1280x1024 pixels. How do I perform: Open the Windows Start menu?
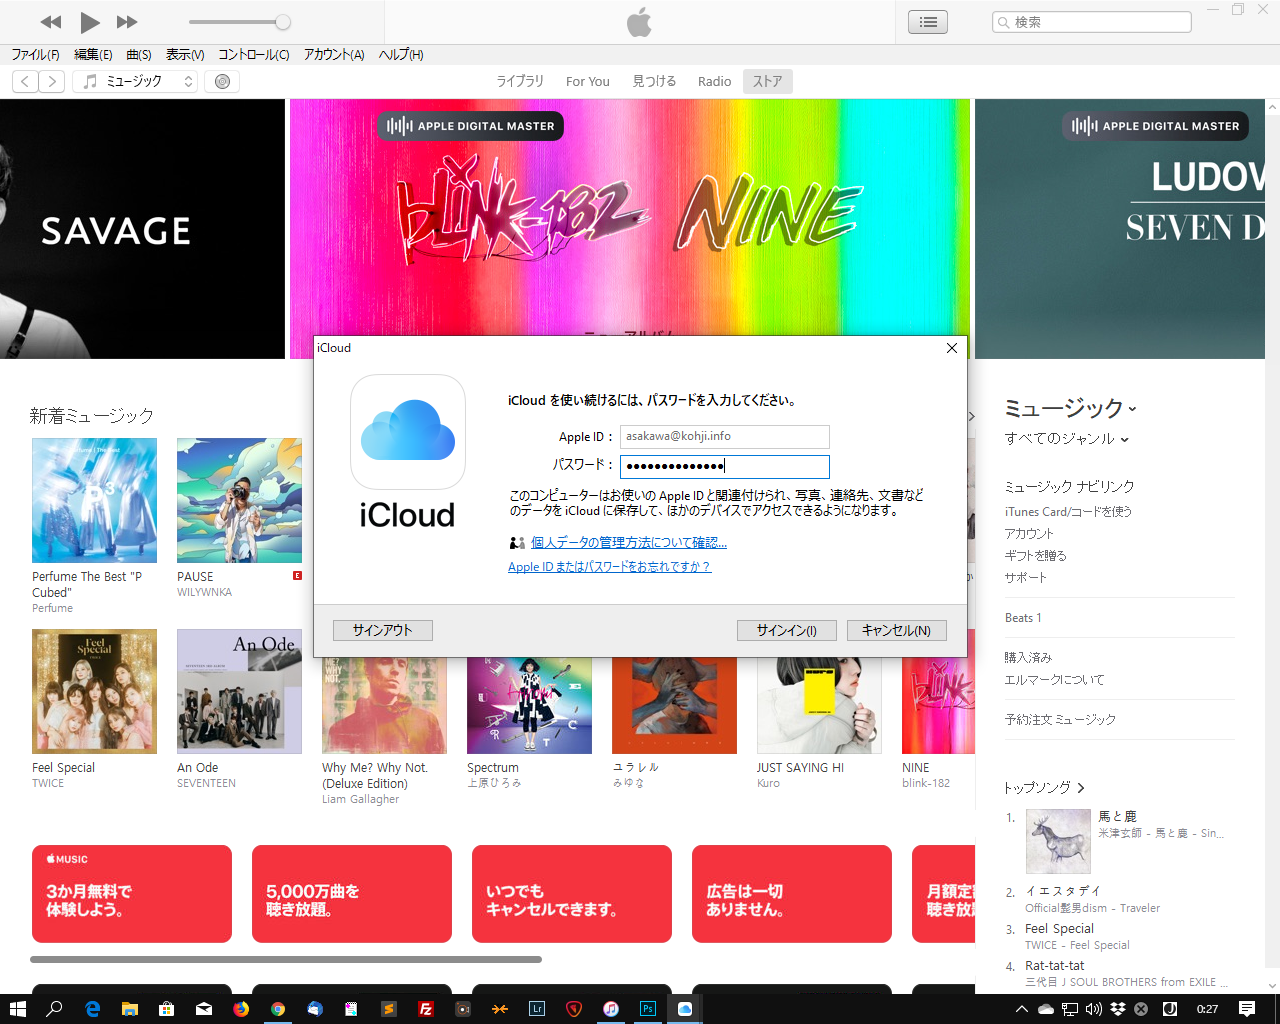coord(17,1009)
